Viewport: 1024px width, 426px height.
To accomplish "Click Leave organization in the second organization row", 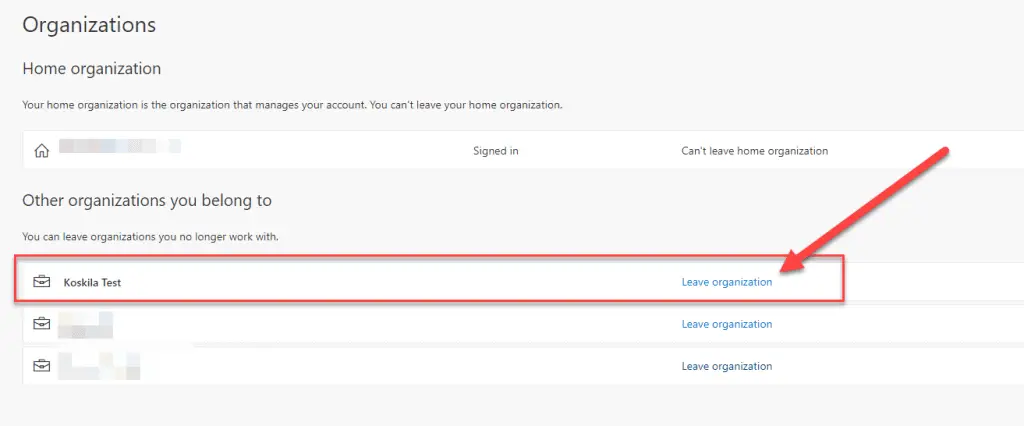I will pos(726,324).
